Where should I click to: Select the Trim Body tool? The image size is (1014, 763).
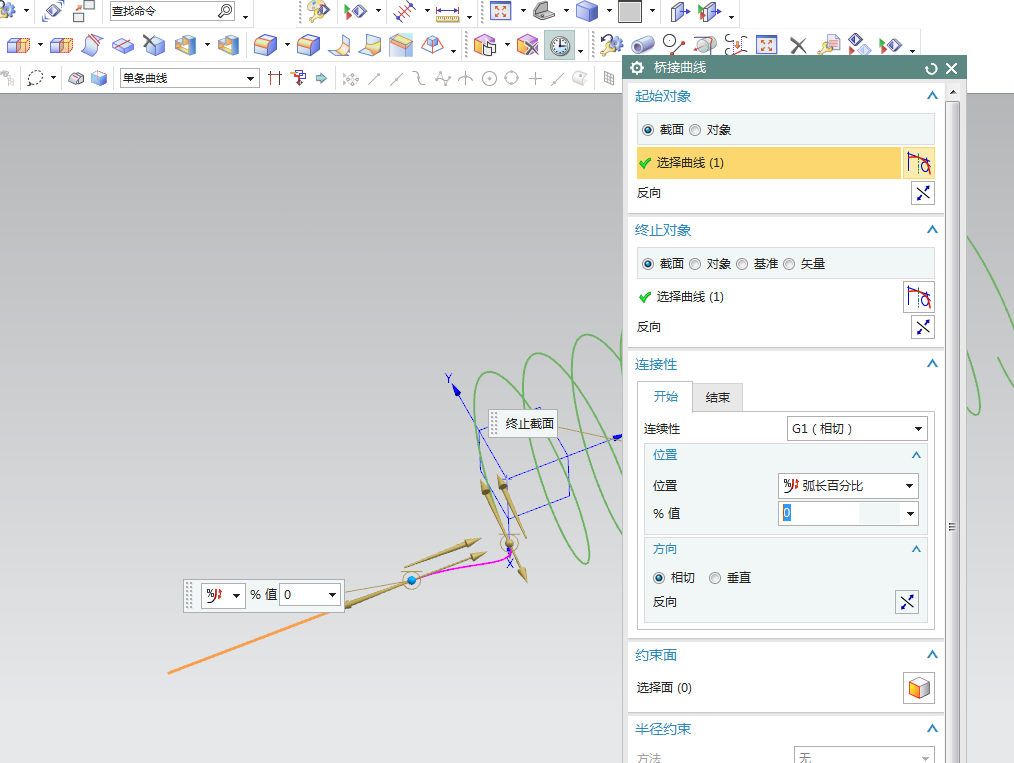point(92,45)
